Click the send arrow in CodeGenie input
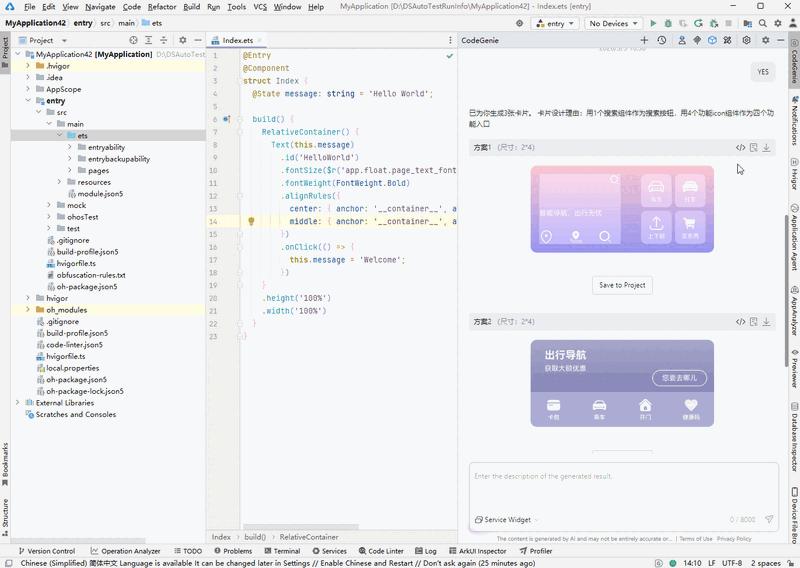800x568 pixels. [x=769, y=520]
